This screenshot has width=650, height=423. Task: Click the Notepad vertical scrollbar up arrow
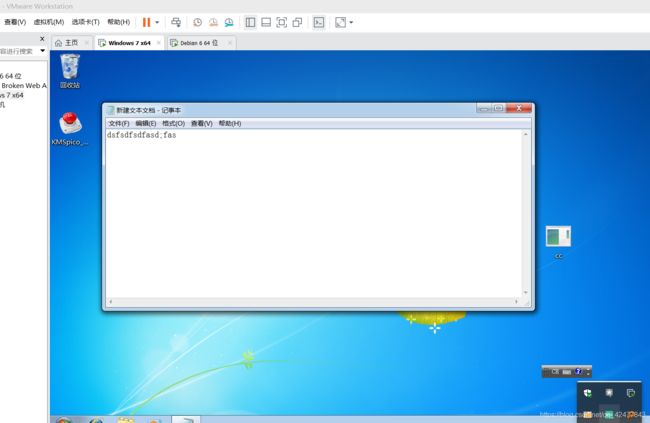point(526,134)
